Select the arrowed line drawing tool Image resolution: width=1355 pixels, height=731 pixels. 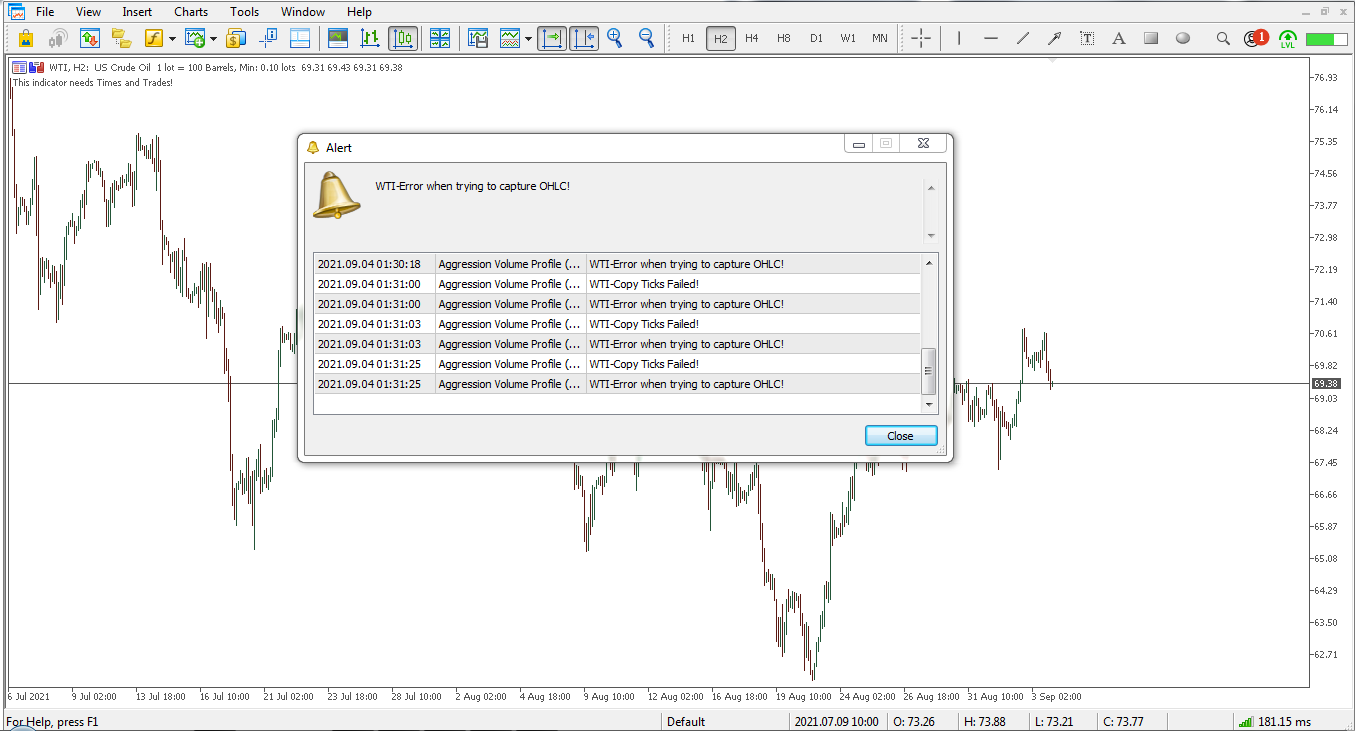(x=1055, y=39)
